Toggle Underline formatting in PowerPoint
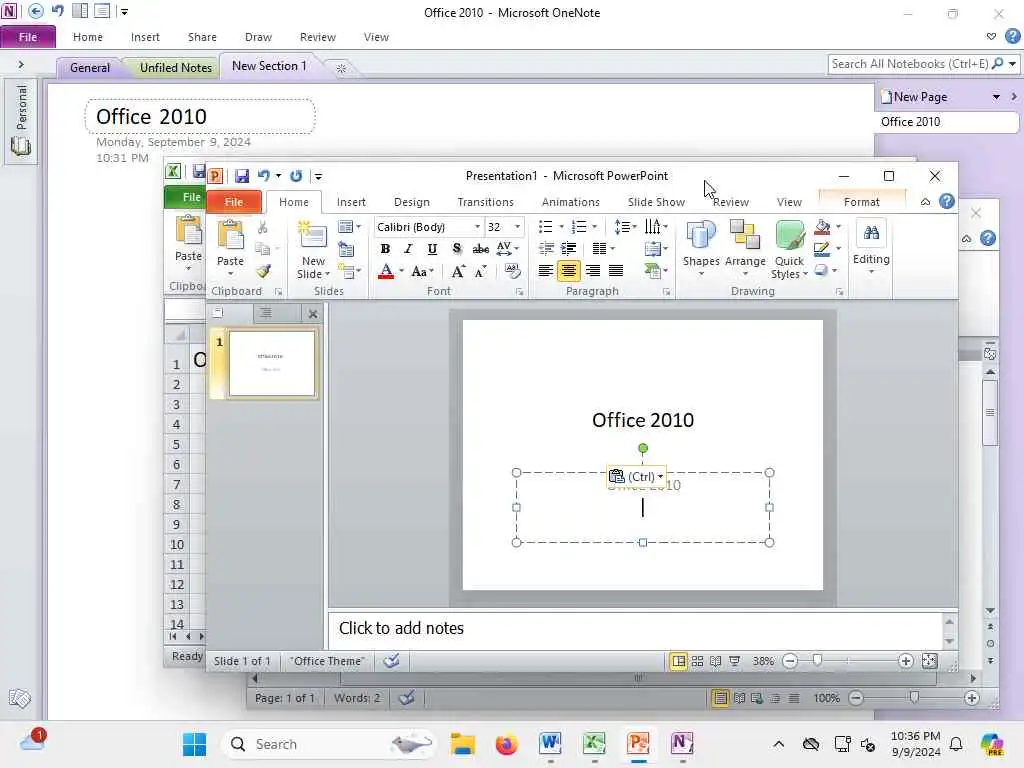Screen dimensions: 1024x768 (432, 249)
